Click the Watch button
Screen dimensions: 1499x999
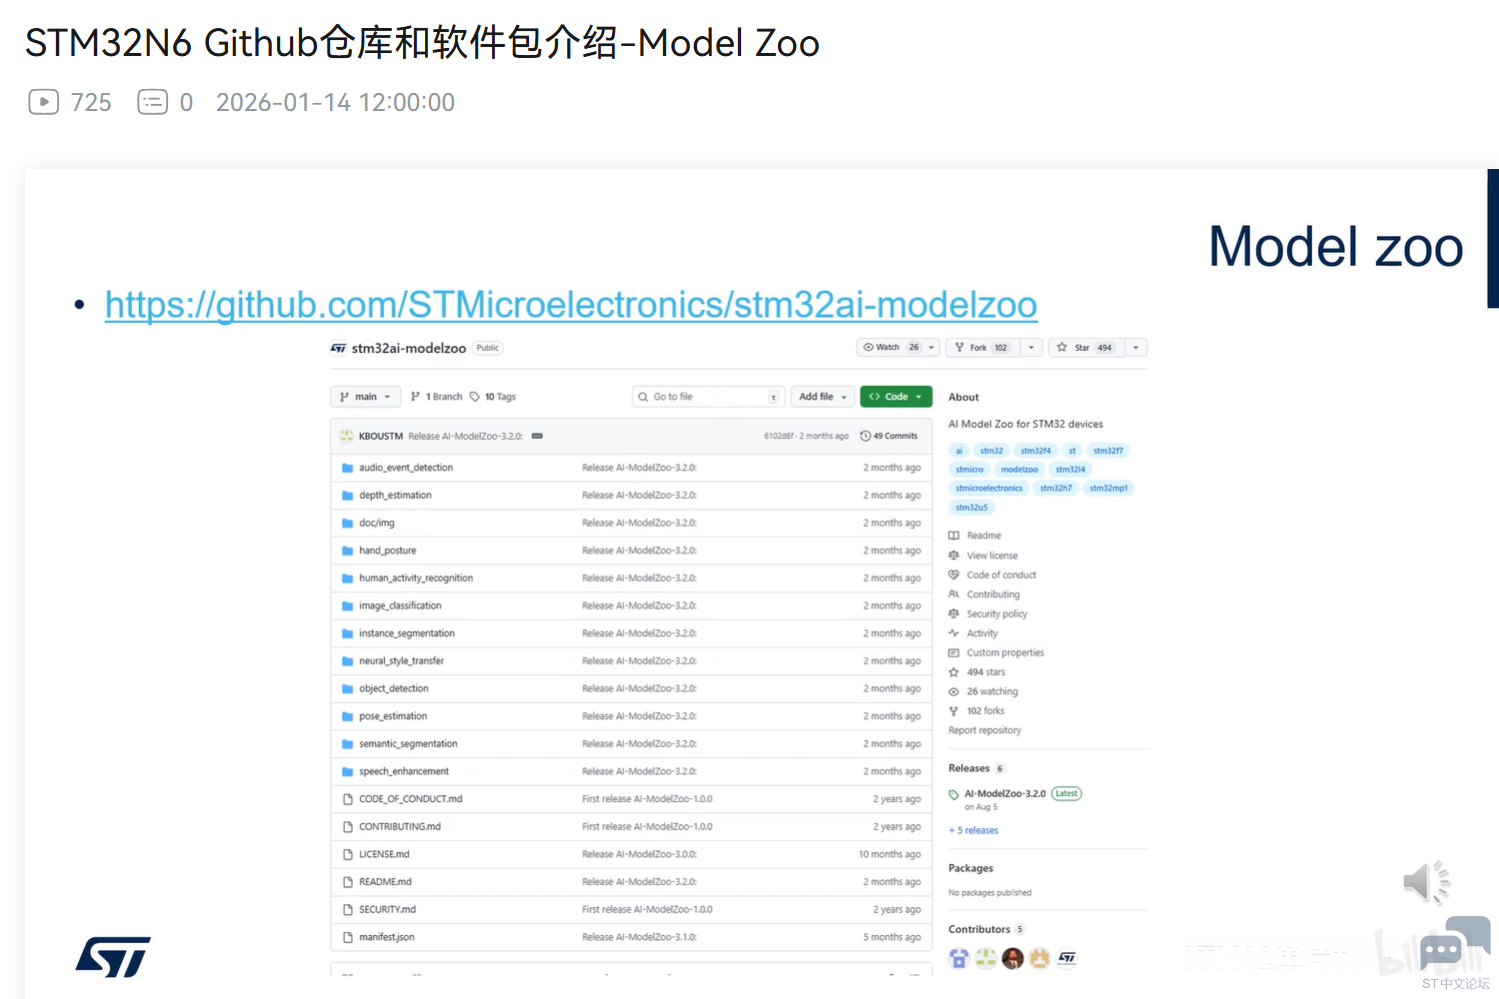click(891, 348)
